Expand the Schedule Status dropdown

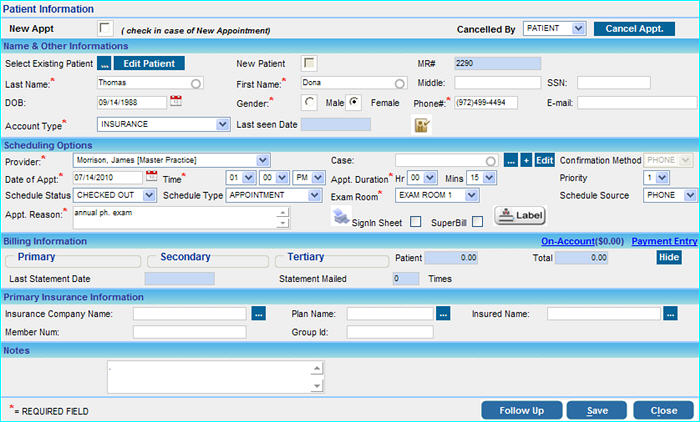(115, 195)
